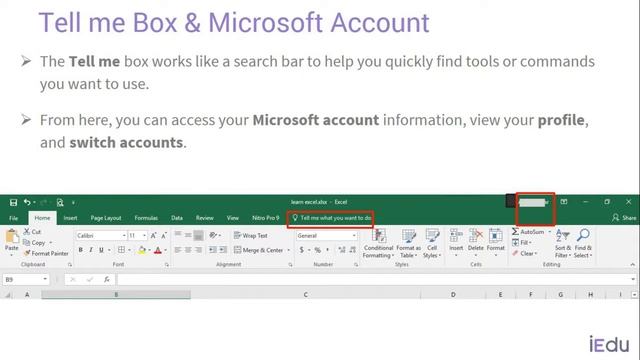Click the Share button

coord(624,218)
